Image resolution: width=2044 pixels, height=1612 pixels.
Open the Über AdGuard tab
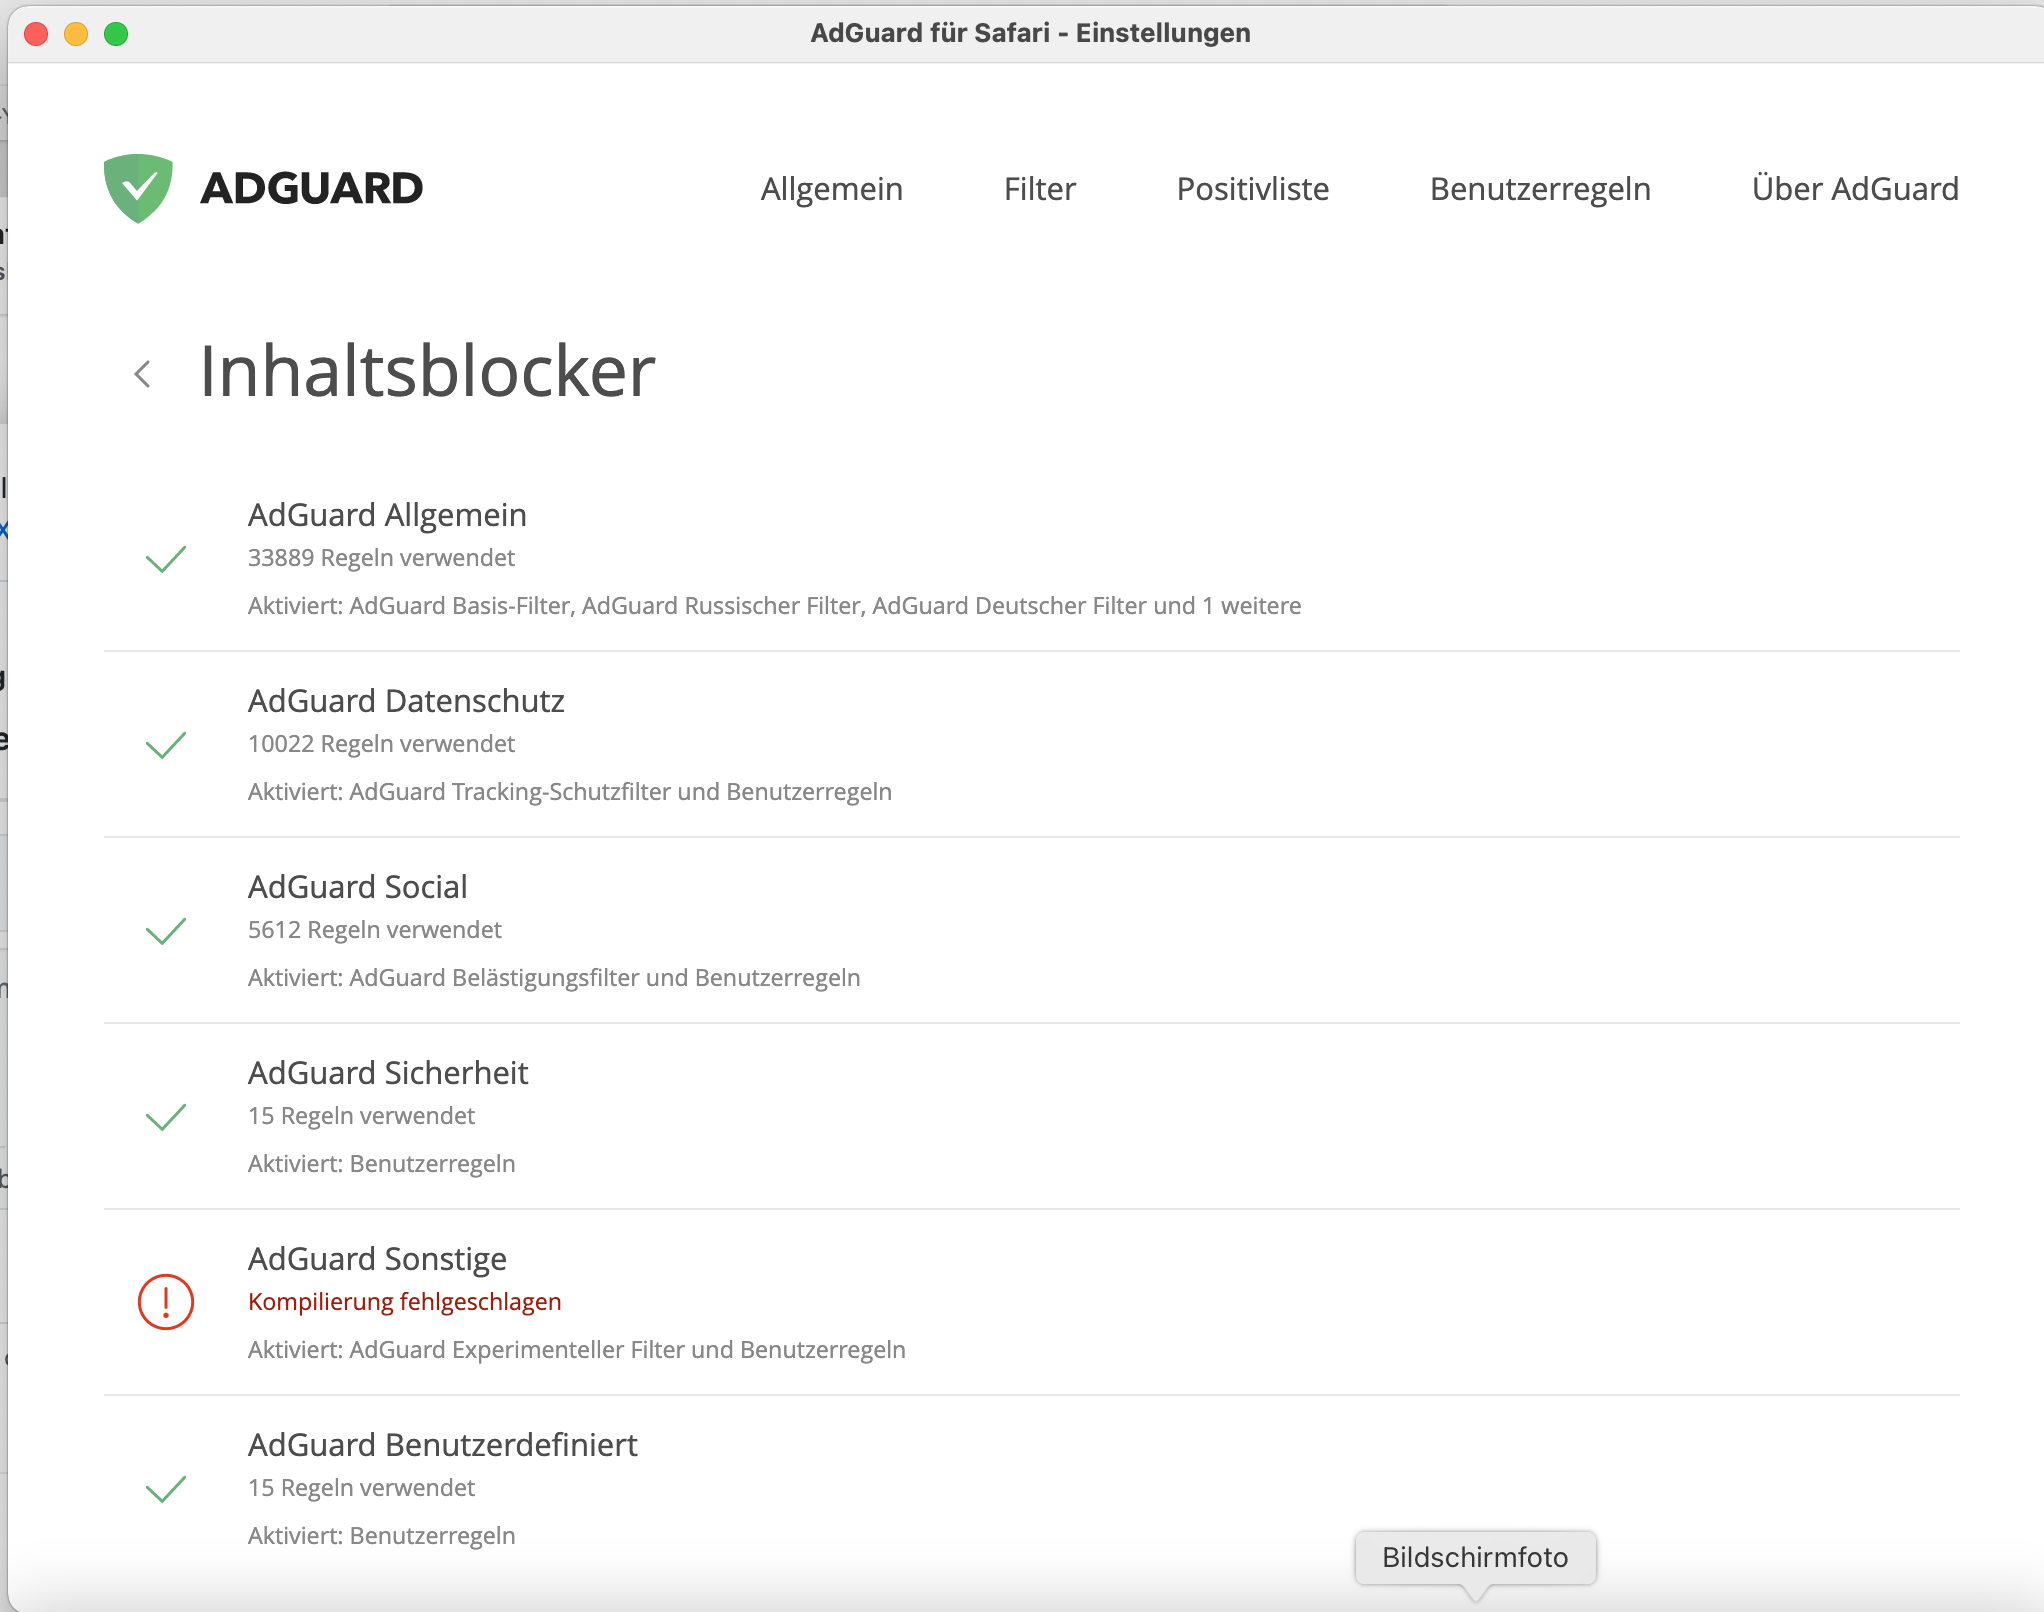1856,188
